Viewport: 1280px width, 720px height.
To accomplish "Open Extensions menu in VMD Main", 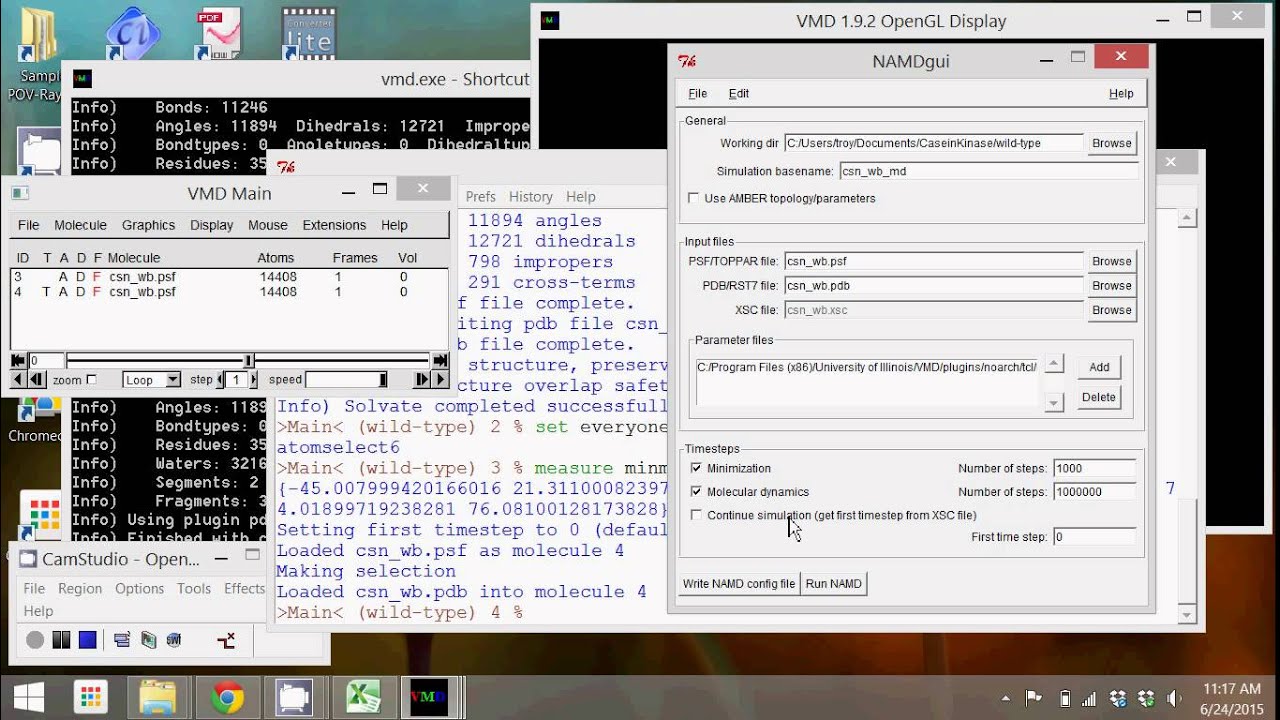I will coord(334,225).
